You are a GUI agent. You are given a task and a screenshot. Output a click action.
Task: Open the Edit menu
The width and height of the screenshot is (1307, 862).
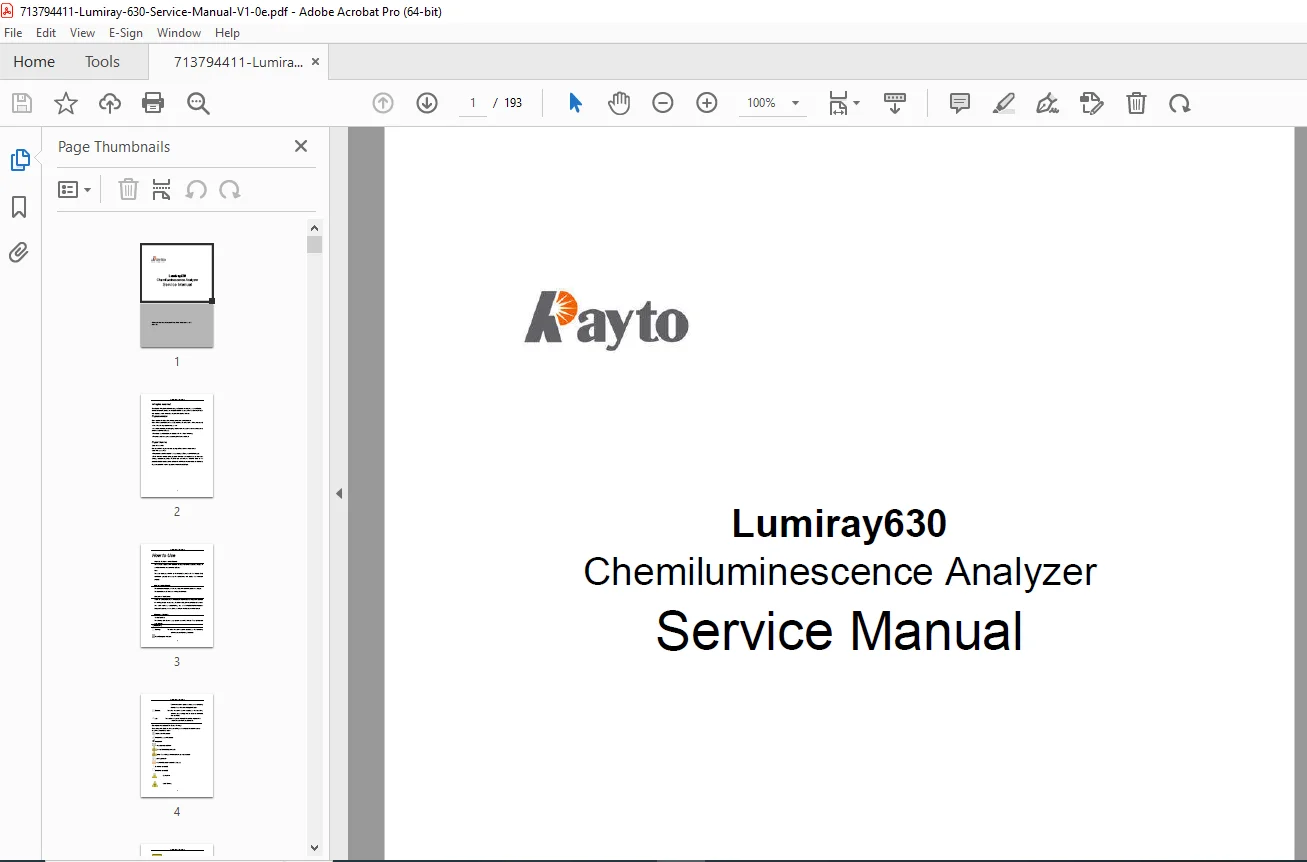coord(46,33)
